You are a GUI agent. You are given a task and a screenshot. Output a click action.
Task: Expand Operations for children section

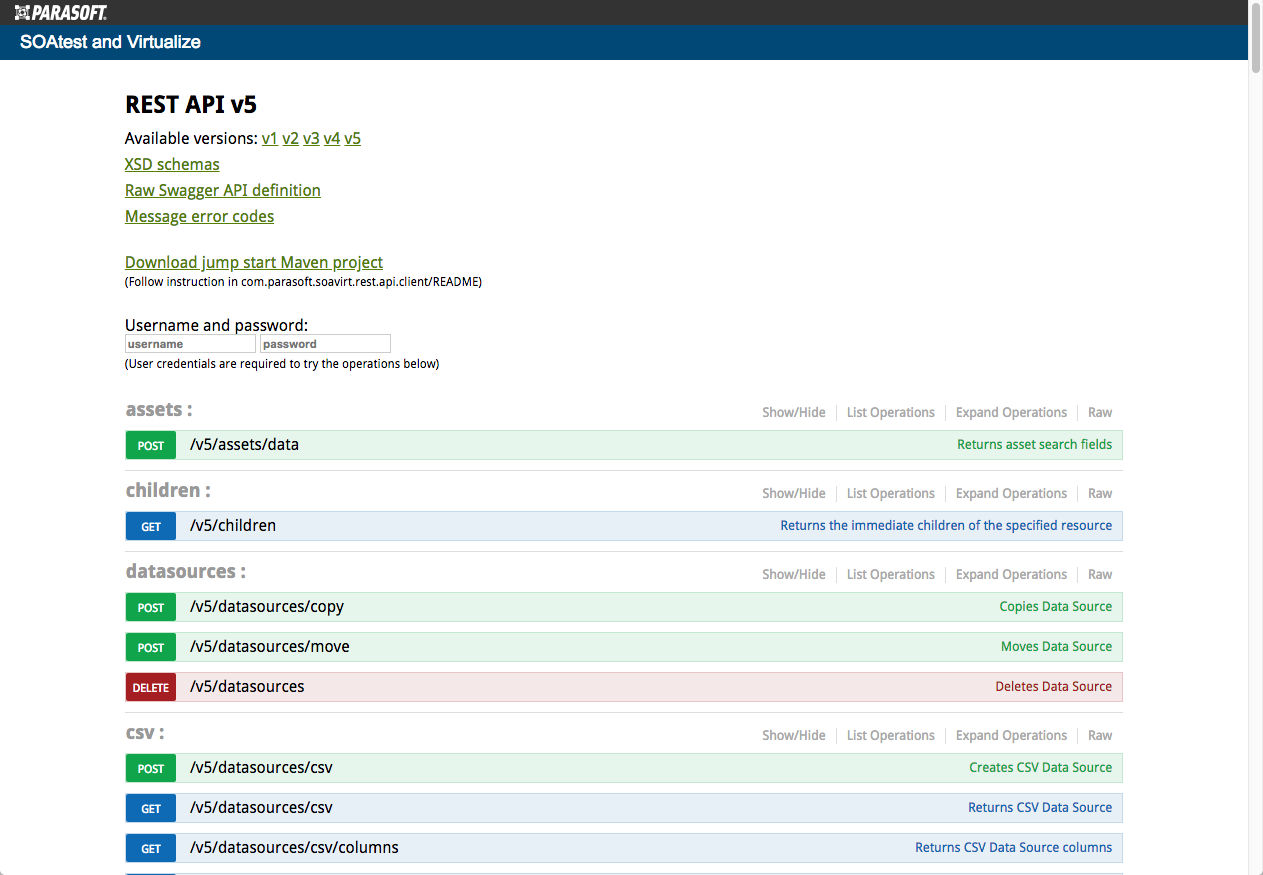pos(1011,494)
